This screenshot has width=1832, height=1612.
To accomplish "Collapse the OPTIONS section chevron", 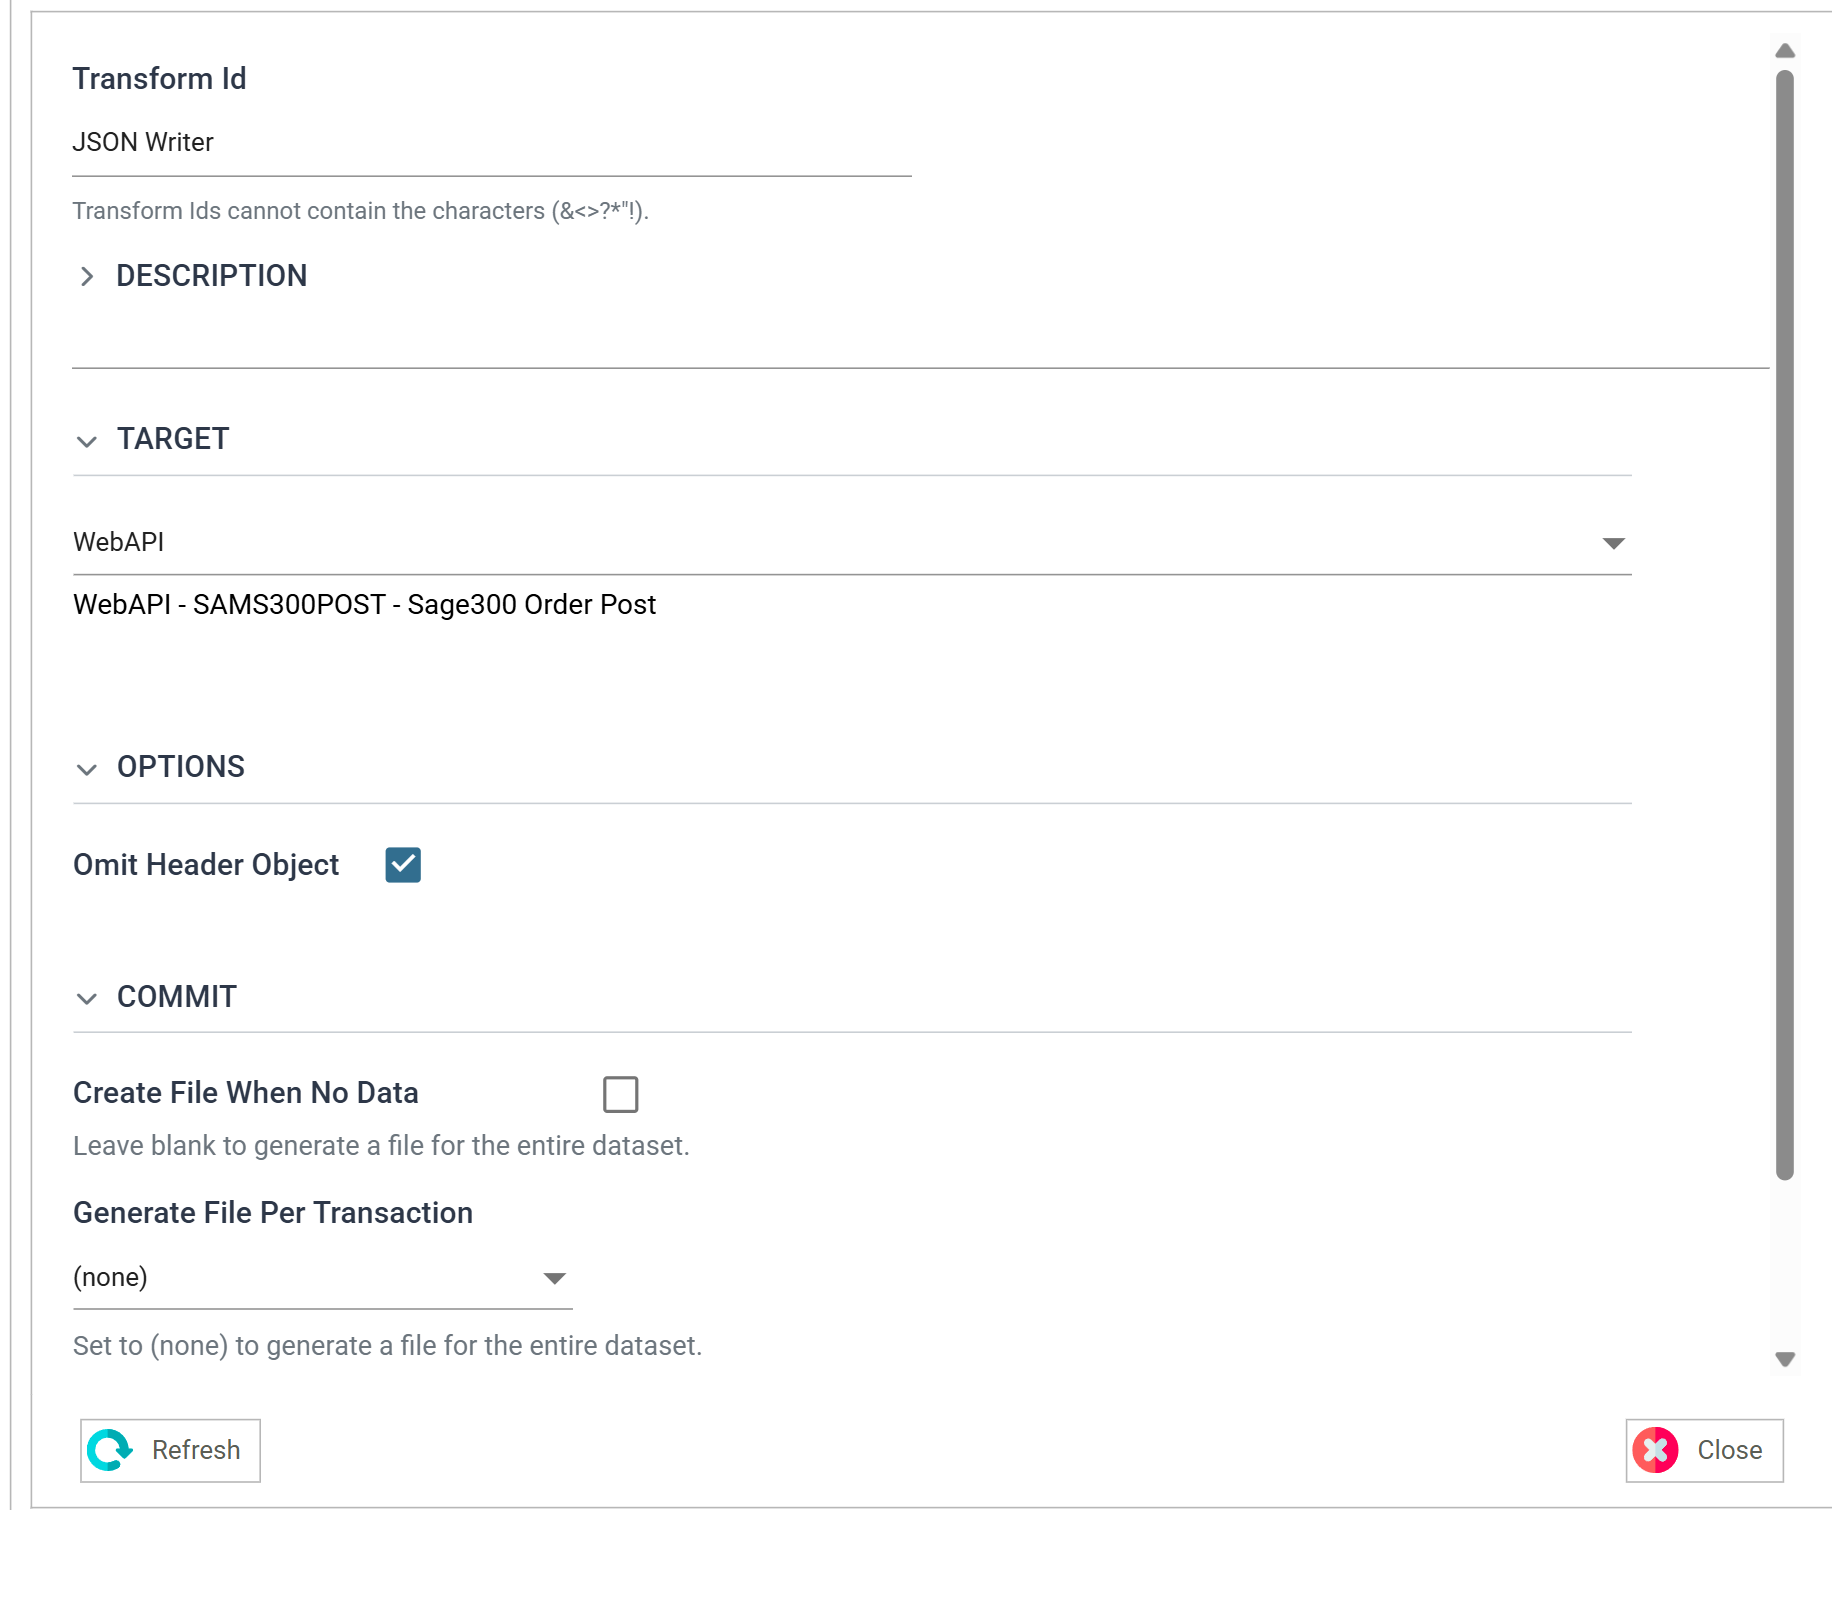I will click(87, 769).
